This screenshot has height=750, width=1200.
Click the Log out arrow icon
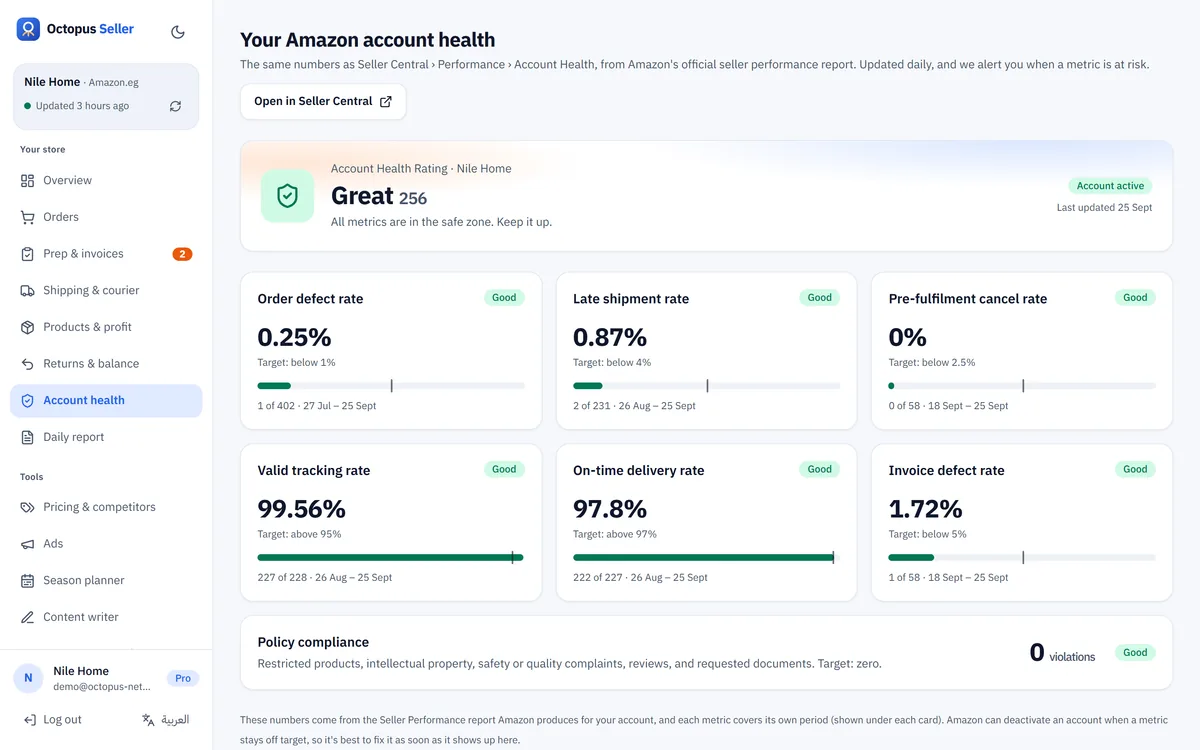pos(29,719)
